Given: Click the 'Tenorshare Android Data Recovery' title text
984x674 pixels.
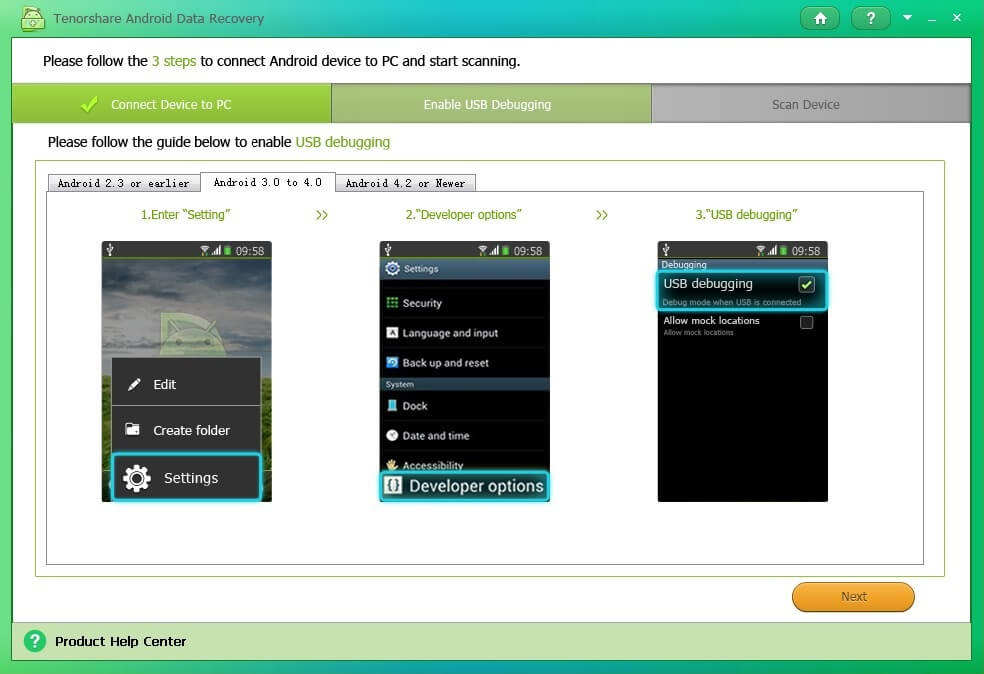Looking at the screenshot, I should [x=159, y=18].
